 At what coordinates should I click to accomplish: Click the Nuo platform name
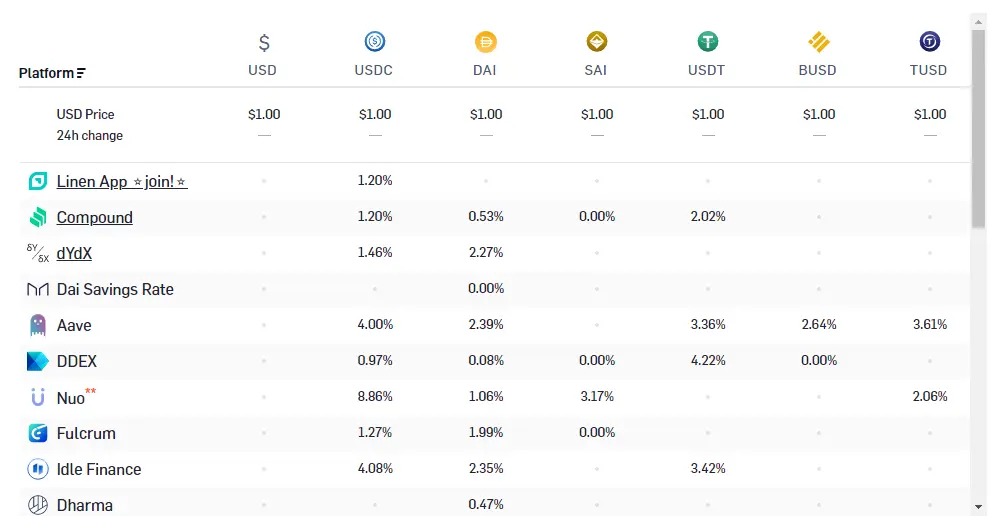[x=71, y=398]
